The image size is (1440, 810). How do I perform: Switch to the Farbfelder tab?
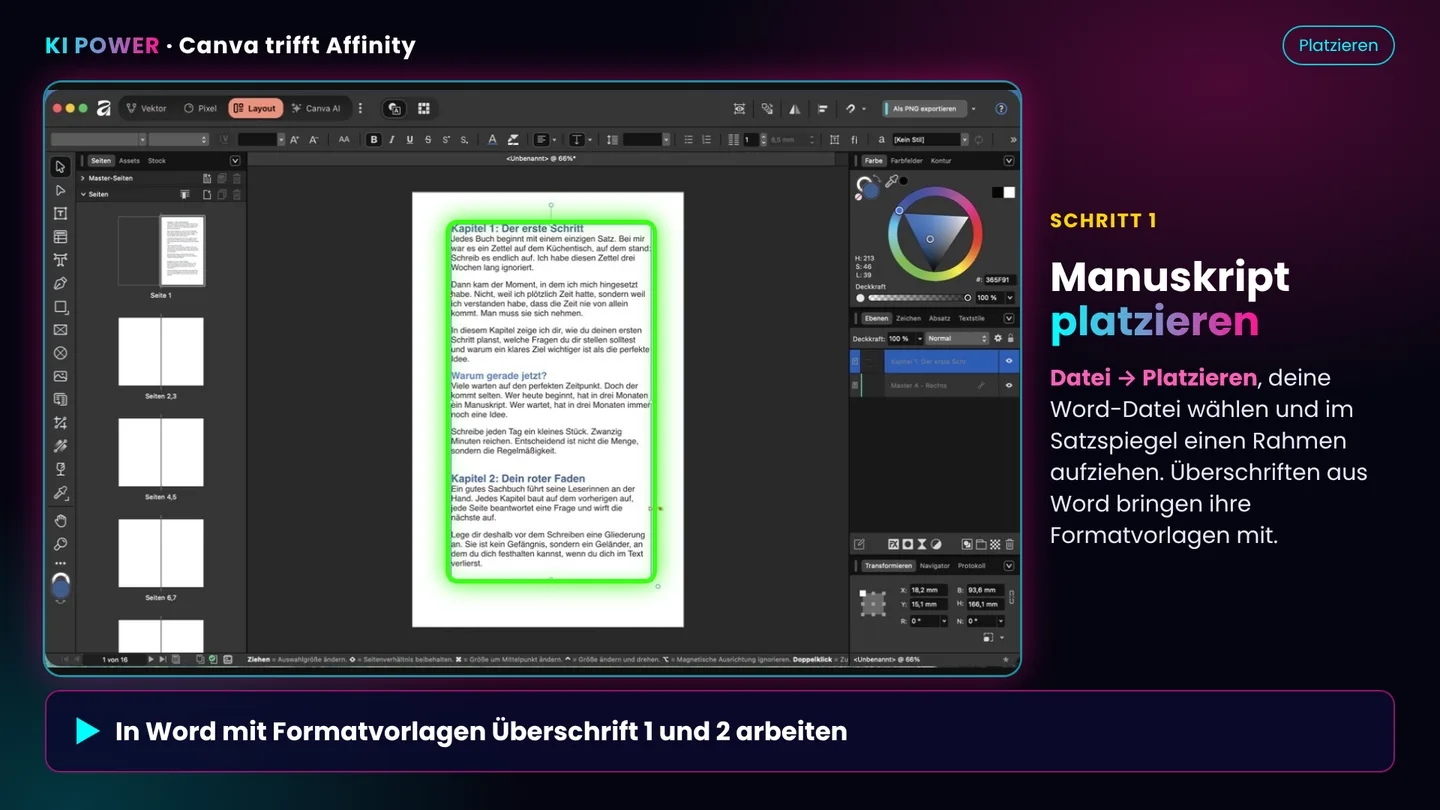point(907,161)
